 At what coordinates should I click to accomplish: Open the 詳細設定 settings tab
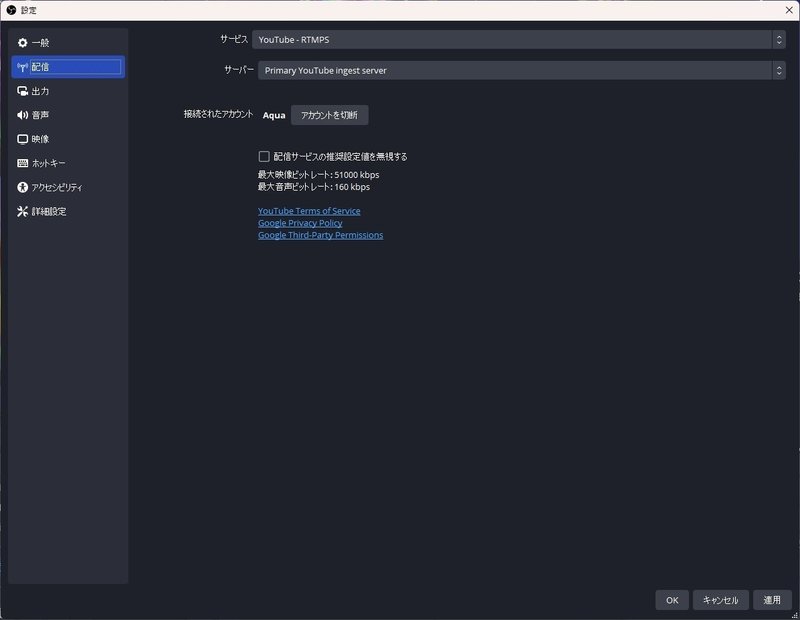pos(68,211)
